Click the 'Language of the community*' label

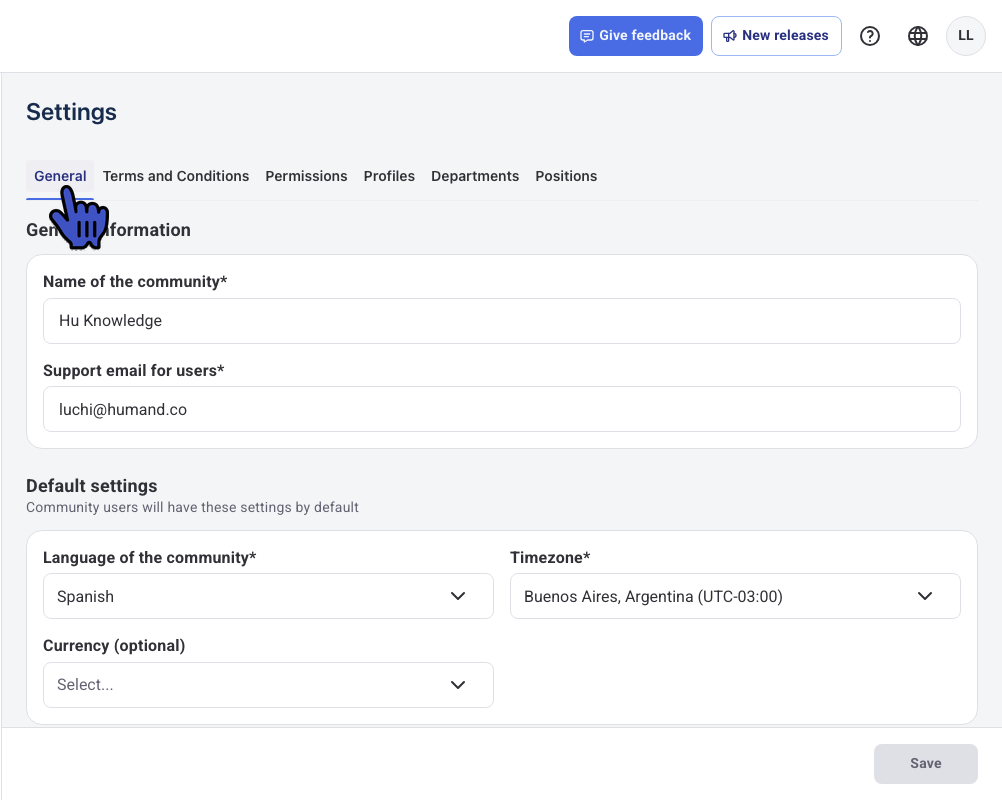150,558
